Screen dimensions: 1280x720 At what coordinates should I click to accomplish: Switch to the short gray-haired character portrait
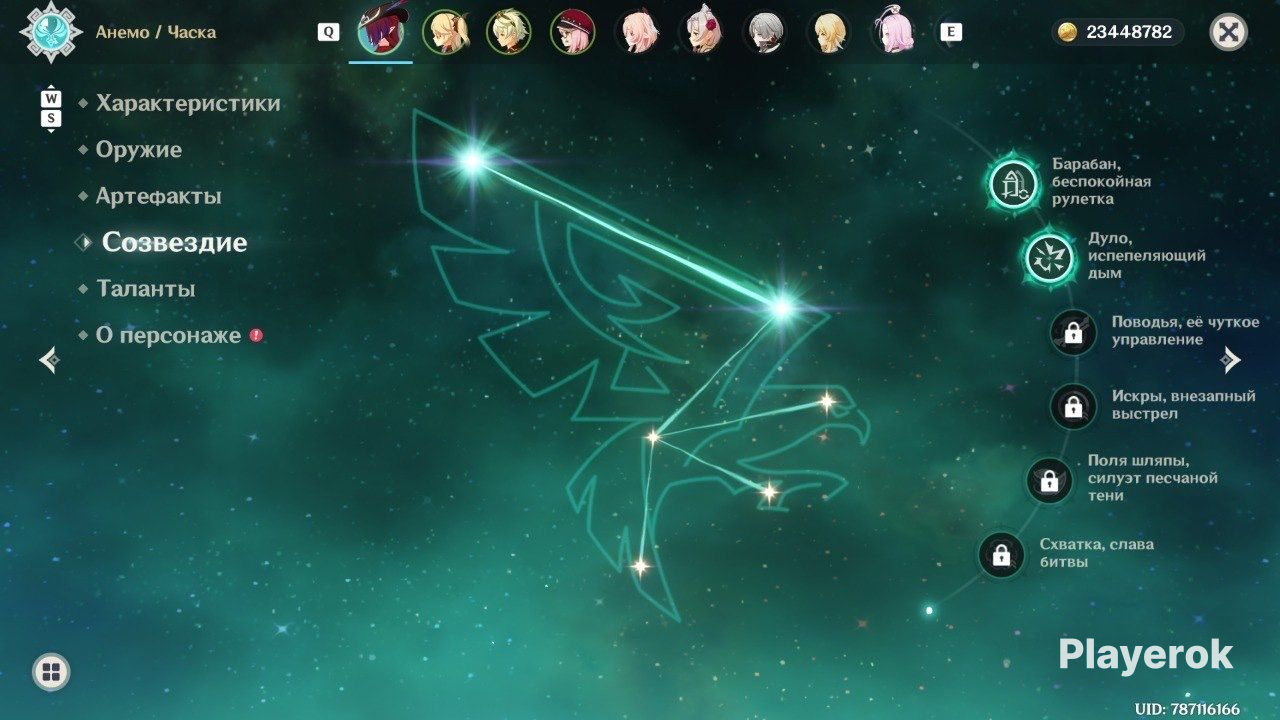(765, 32)
